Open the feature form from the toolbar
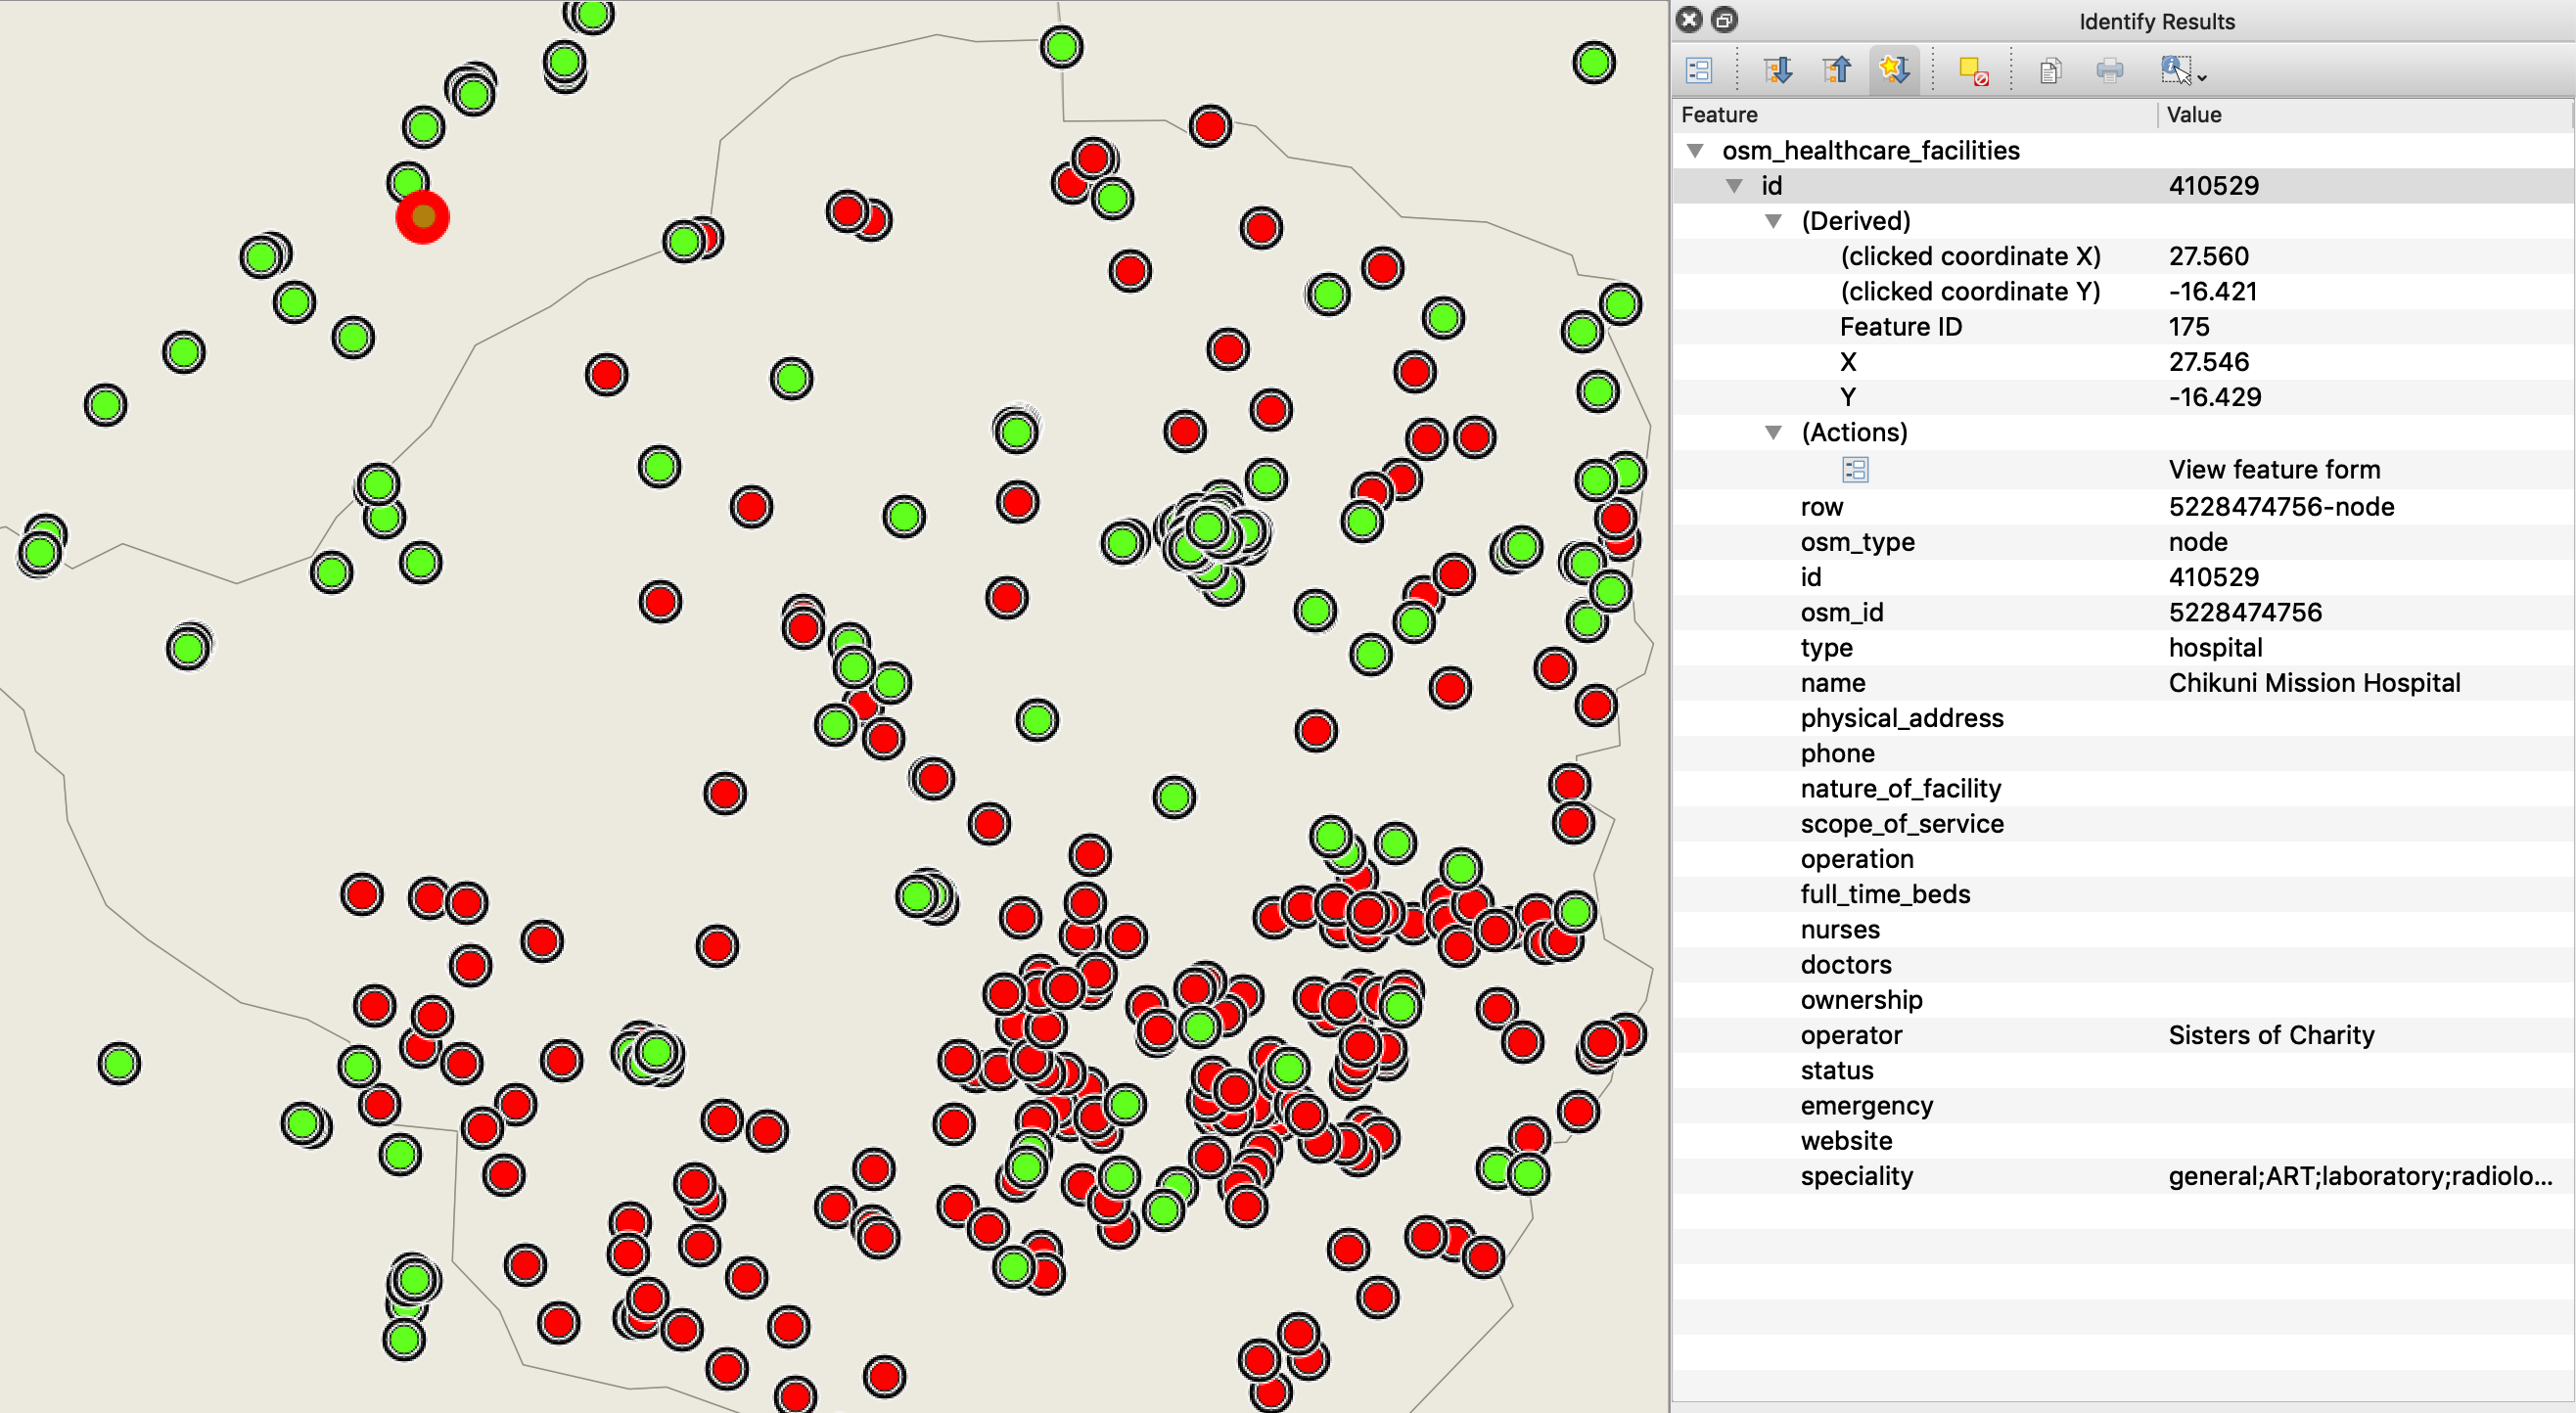This screenshot has width=2576, height=1413. click(x=1700, y=70)
